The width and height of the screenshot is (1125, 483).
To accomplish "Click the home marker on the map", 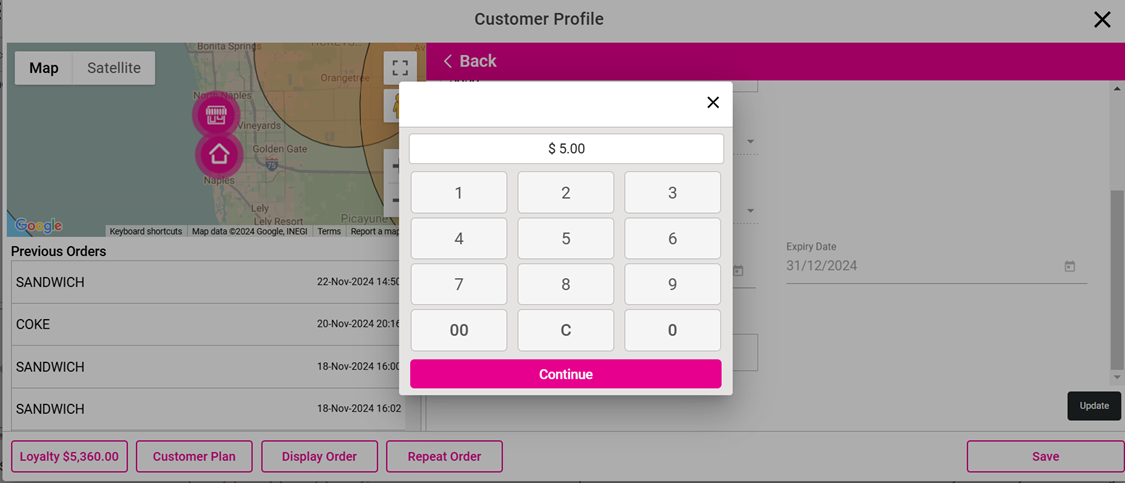I will [219, 155].
